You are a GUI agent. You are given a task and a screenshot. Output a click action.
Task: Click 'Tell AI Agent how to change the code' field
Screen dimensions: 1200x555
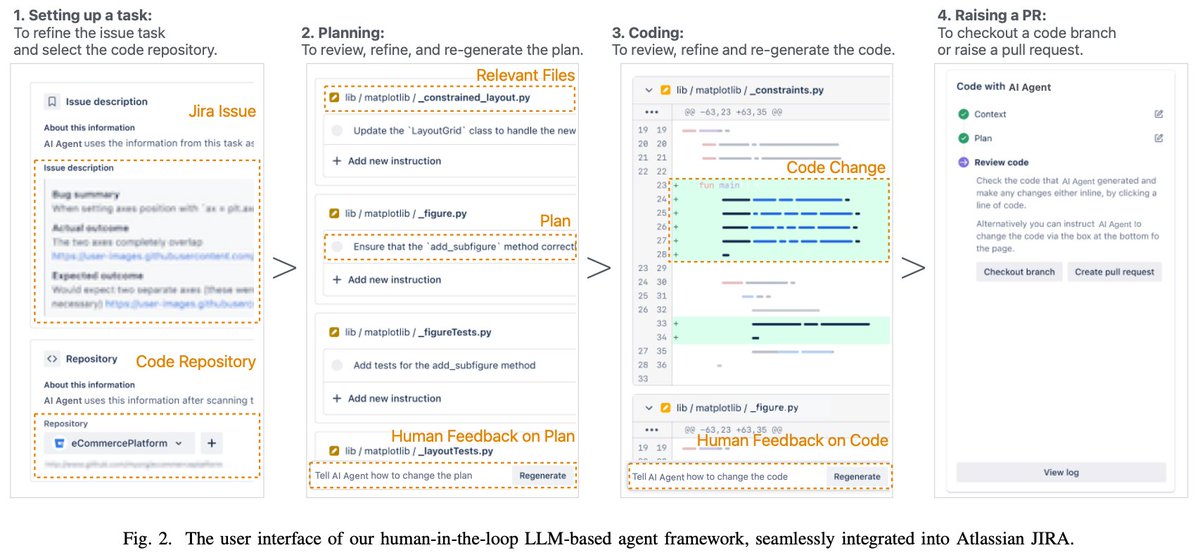726,477
